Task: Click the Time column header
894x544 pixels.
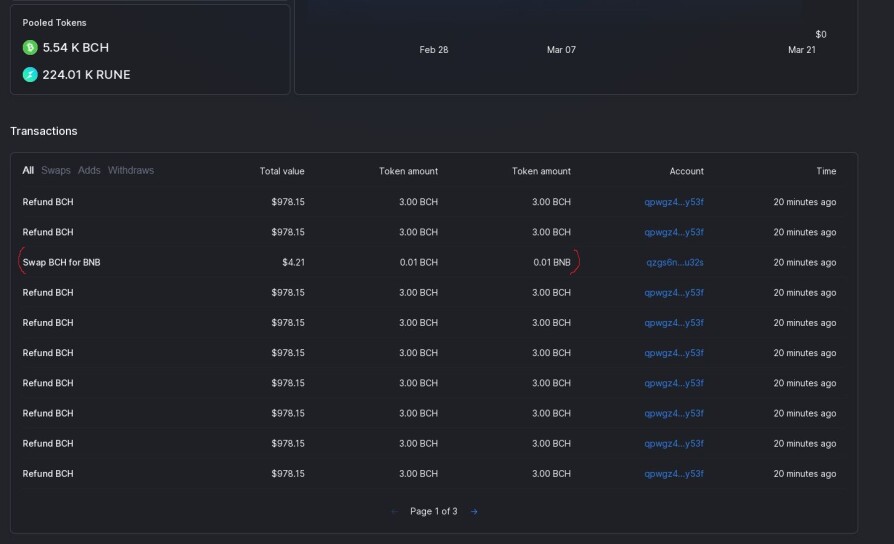Action: [826, 171]
